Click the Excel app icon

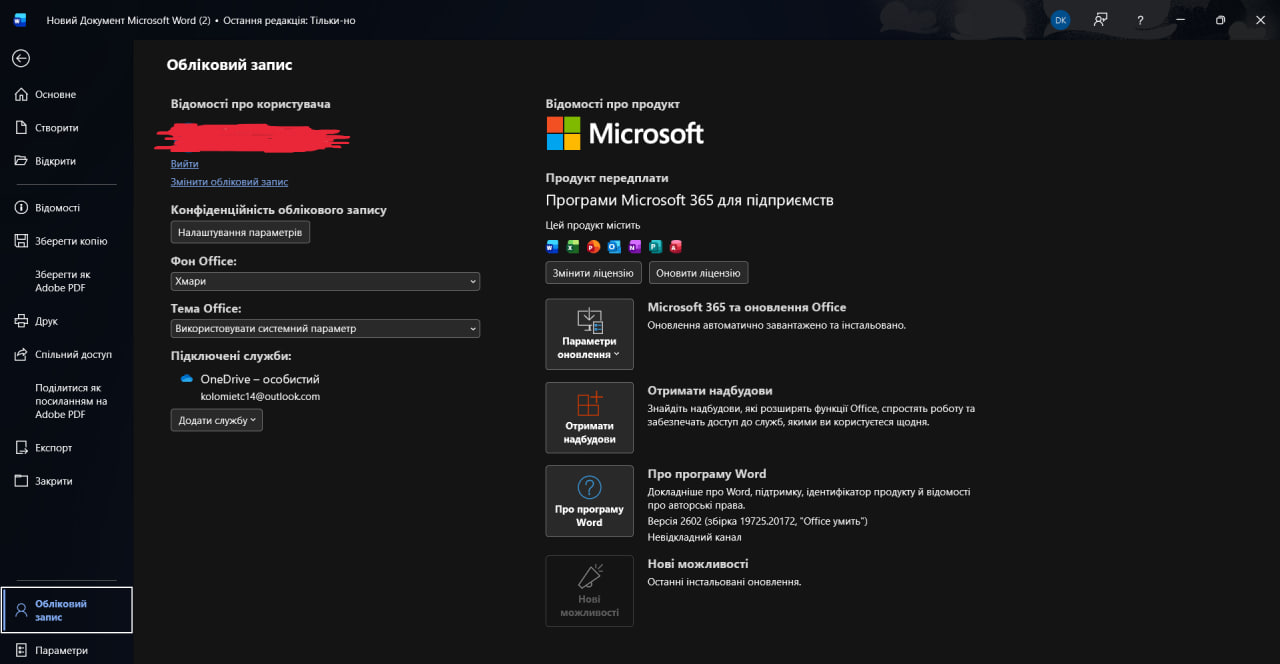(573, 246)
